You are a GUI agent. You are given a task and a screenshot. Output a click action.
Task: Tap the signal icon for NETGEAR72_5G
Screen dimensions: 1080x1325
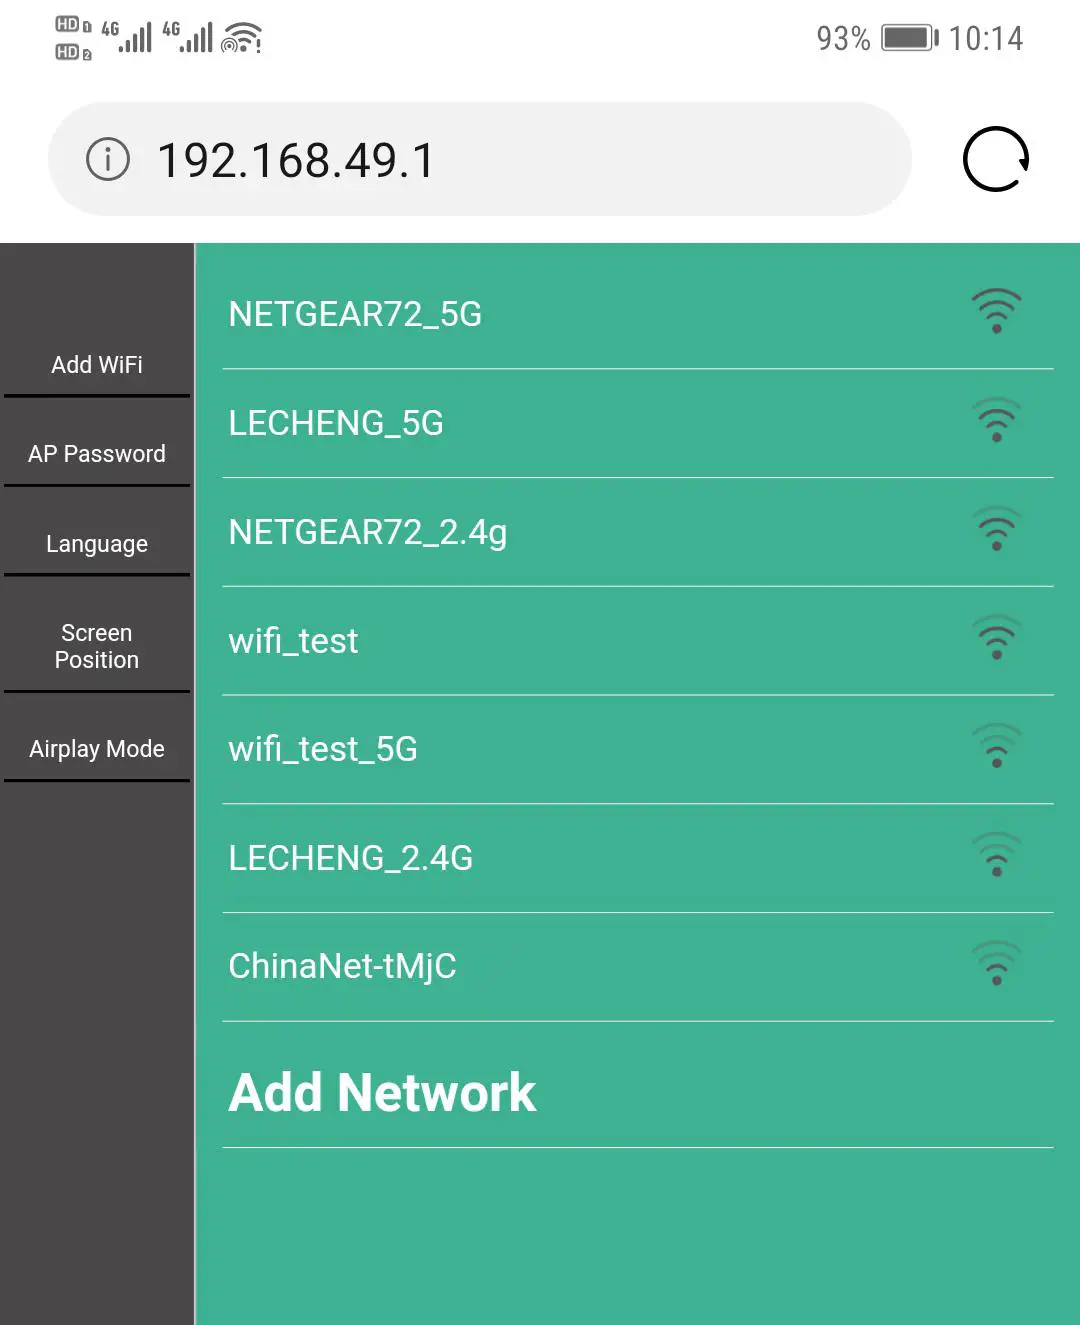point(996,311)
